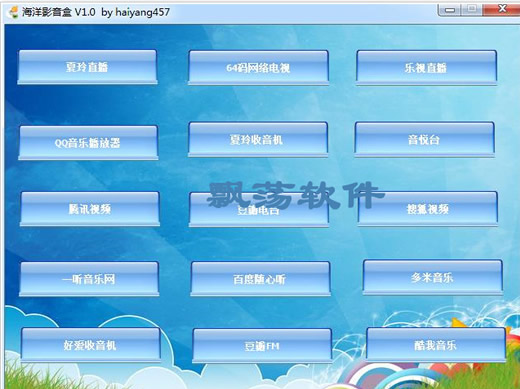Open the 夏玲直播 button

(x=87, y=67)
